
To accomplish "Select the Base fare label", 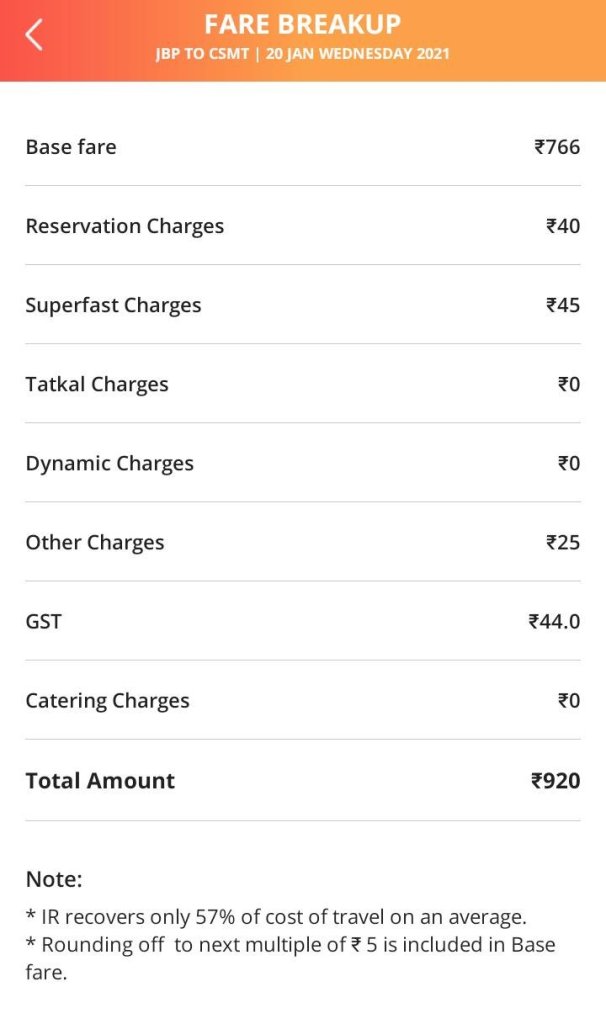I will tap(71, 147).
